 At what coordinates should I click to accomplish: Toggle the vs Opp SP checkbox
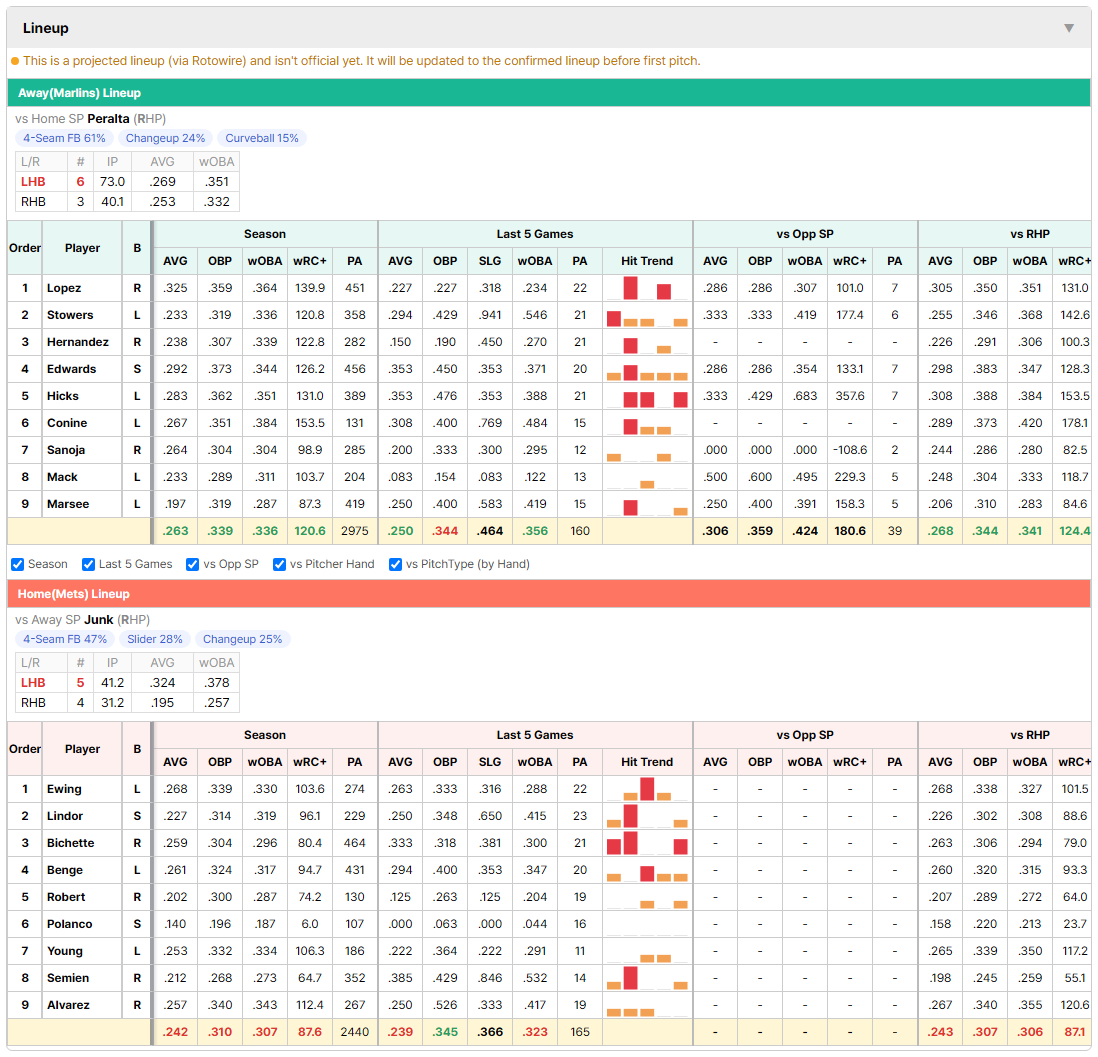pyautogui.click(x=193, y=565)
